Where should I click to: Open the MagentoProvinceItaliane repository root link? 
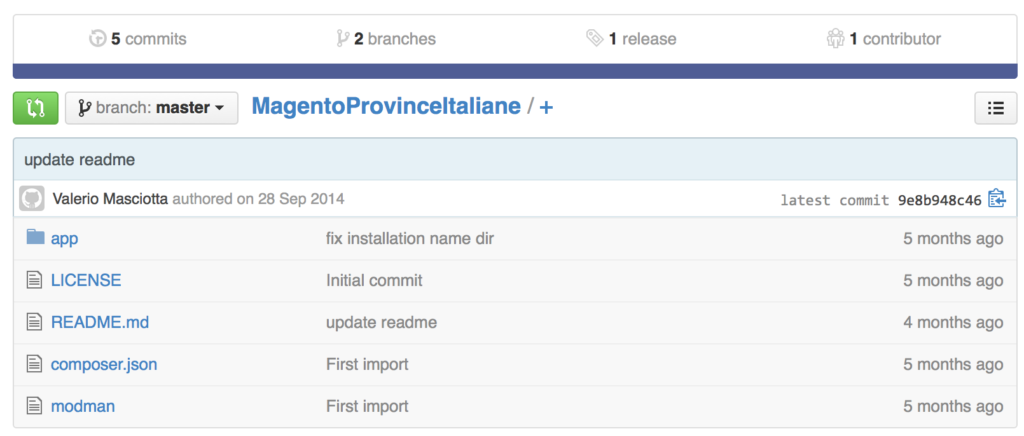386,106
